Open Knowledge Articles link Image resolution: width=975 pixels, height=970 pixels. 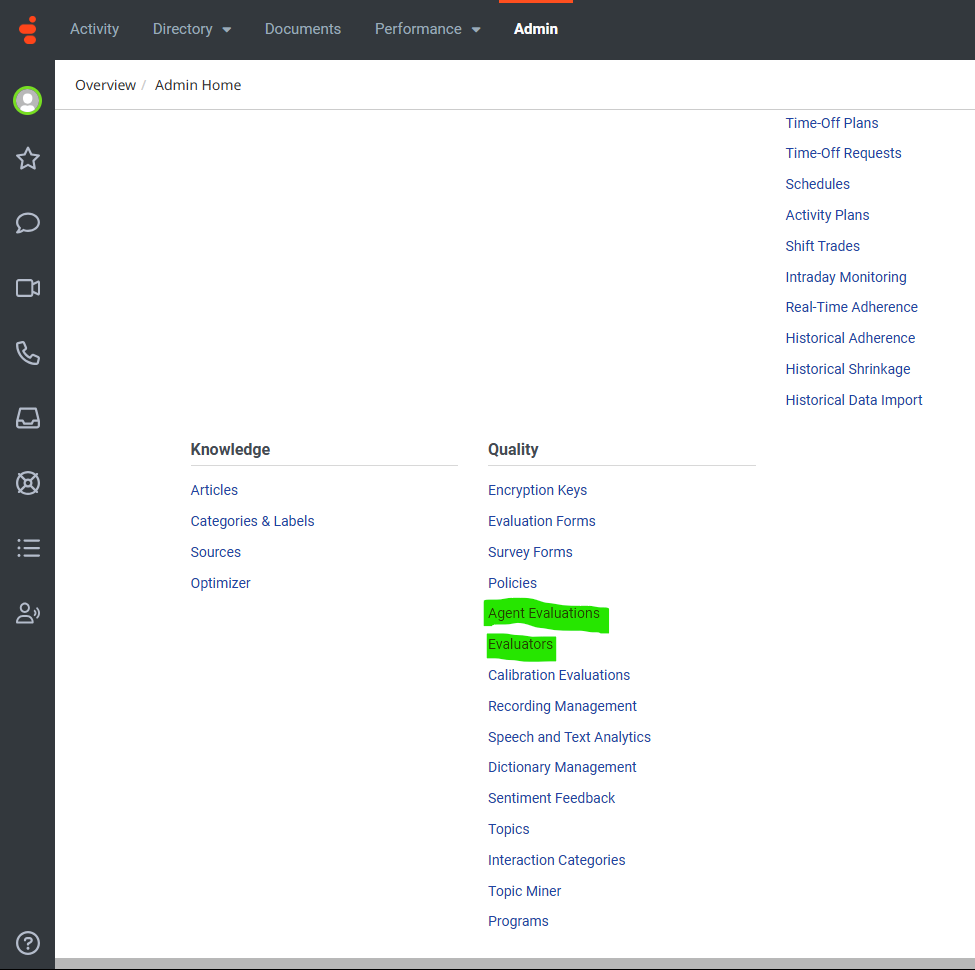pyautogui.click(x=214, y=491)
